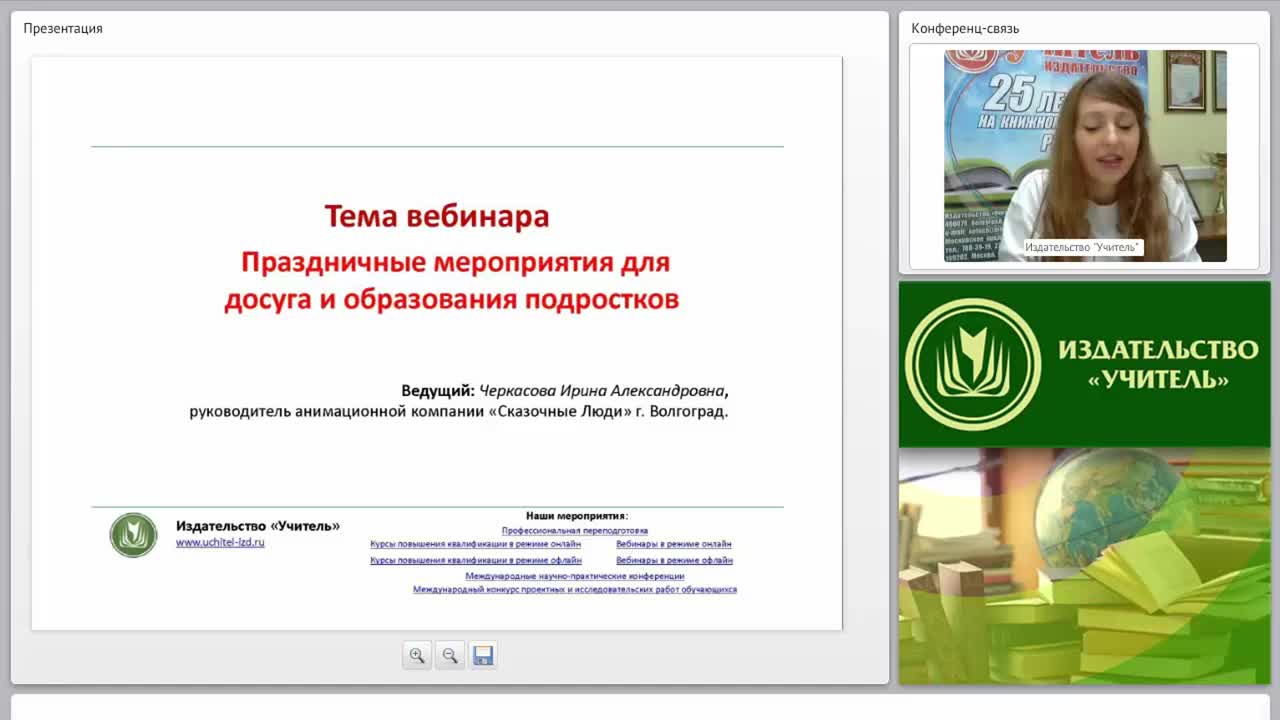
Task: Click the Издательство «Учитель» logo on the slide
Action: (133, 535)
